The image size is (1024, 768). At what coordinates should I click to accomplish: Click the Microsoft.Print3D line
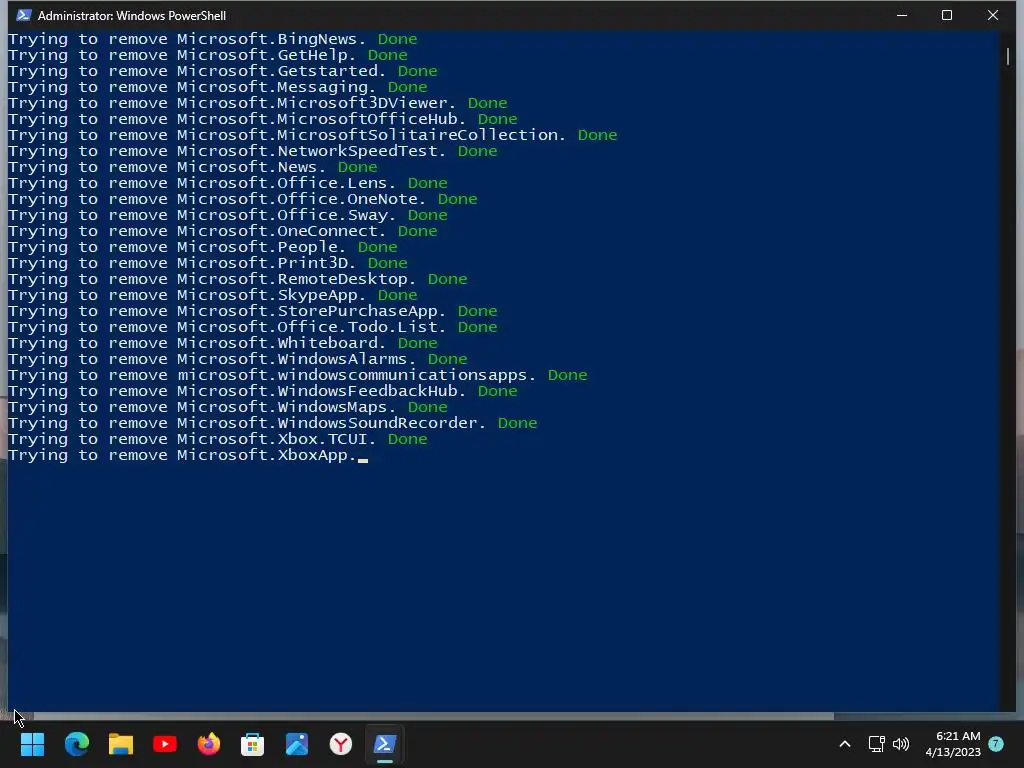click(x=208, y=263)
